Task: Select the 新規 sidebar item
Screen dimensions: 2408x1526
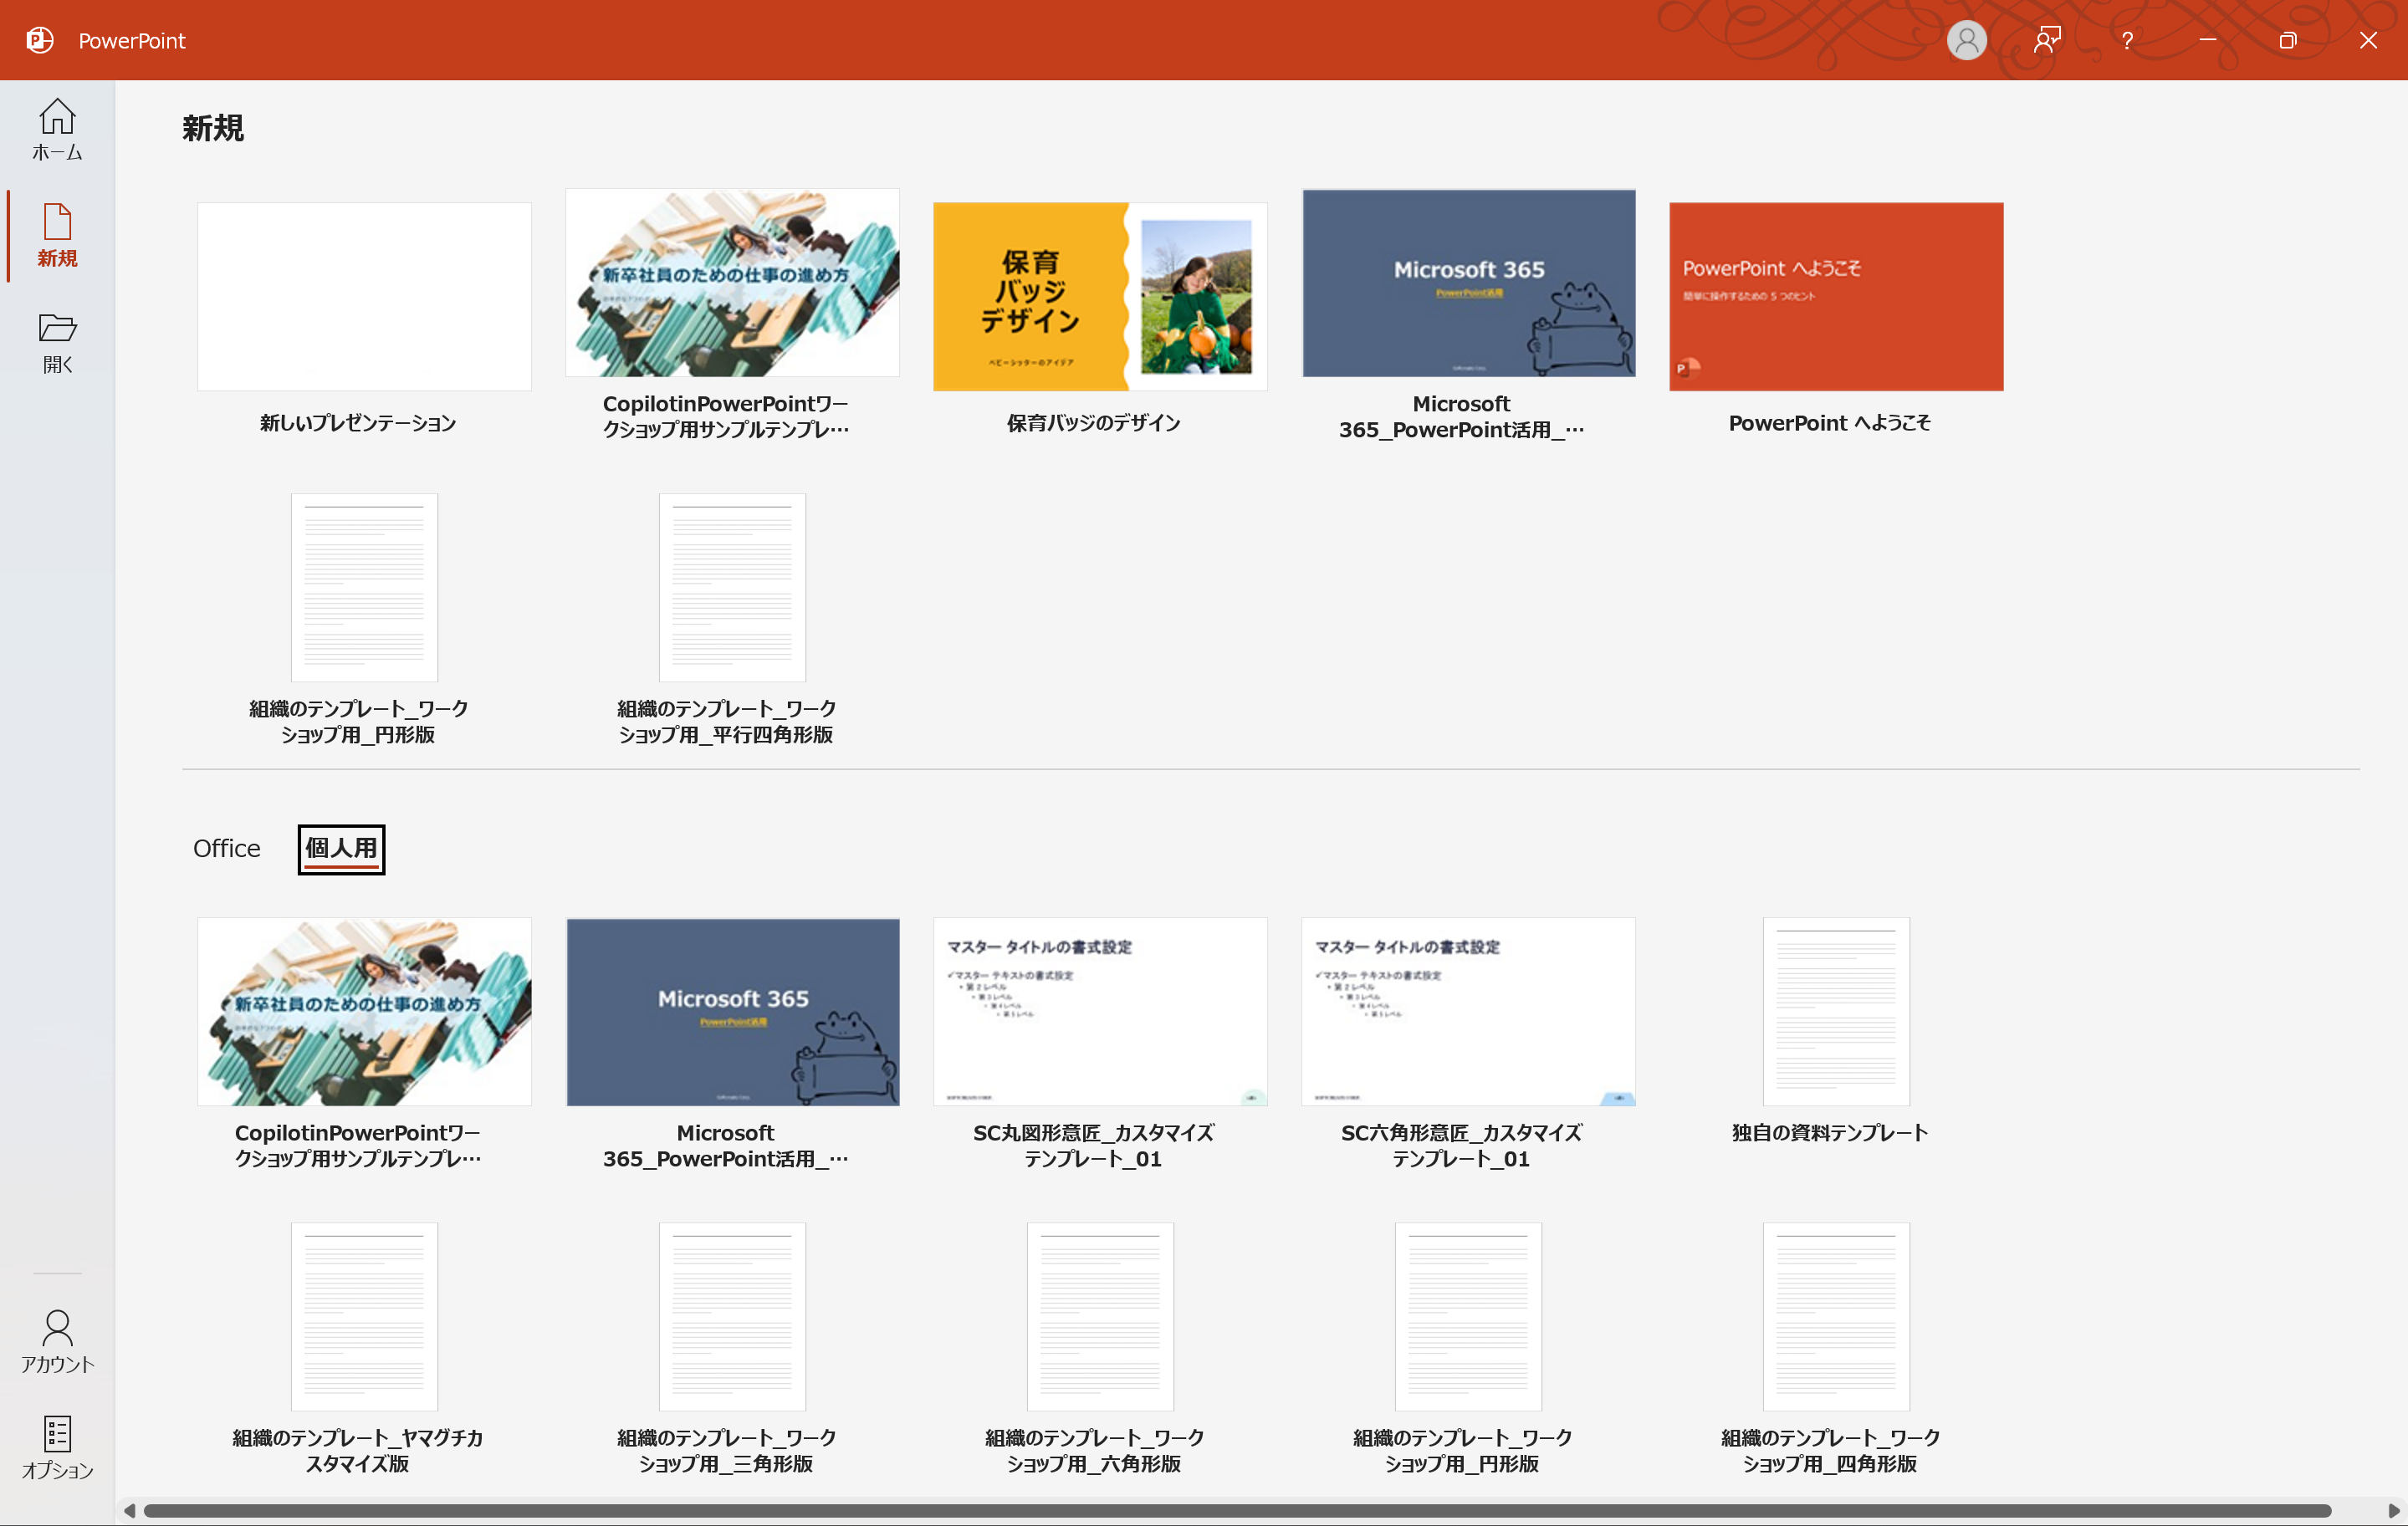Action: 57,235
